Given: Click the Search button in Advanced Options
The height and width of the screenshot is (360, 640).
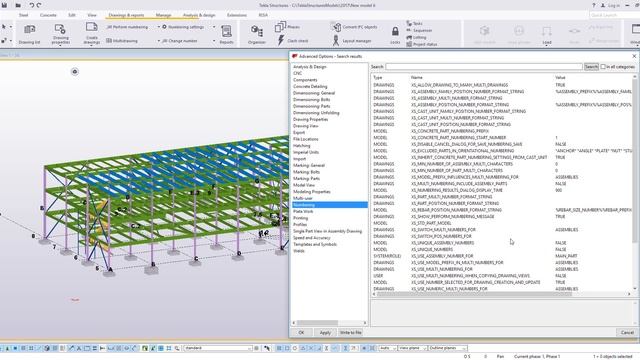Looking at the screenshot, I should pos(591,67).
